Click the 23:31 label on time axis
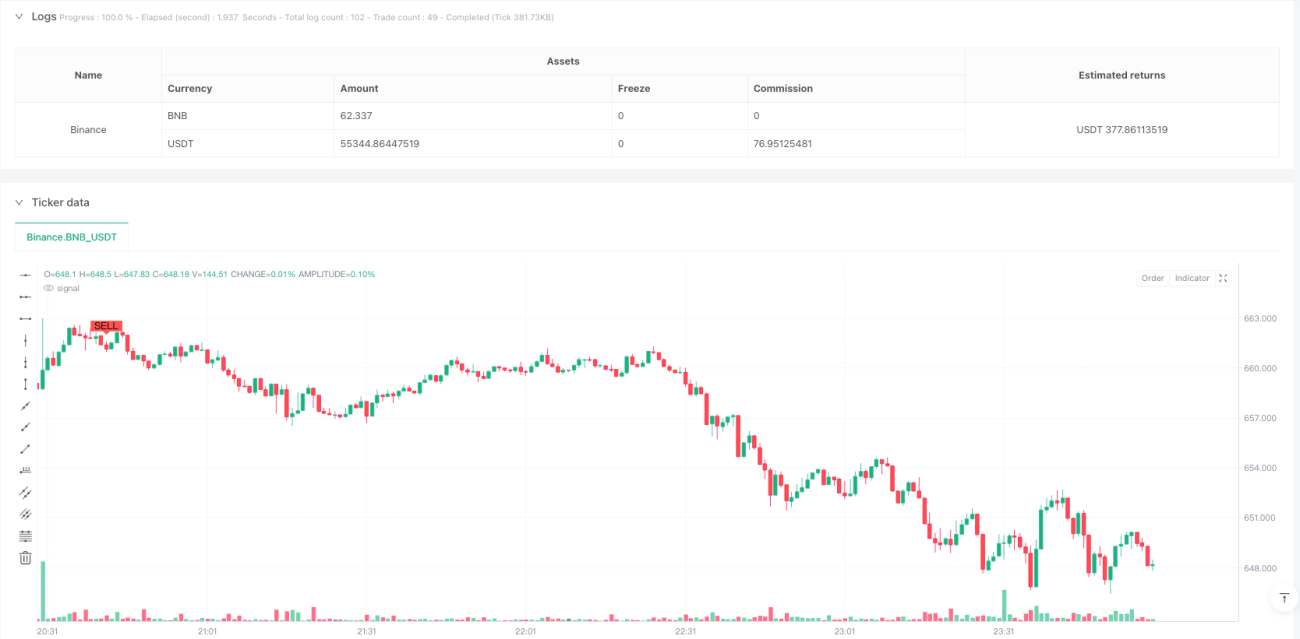Screen dimensions: 1300x639 click(x=1003, y=632)
